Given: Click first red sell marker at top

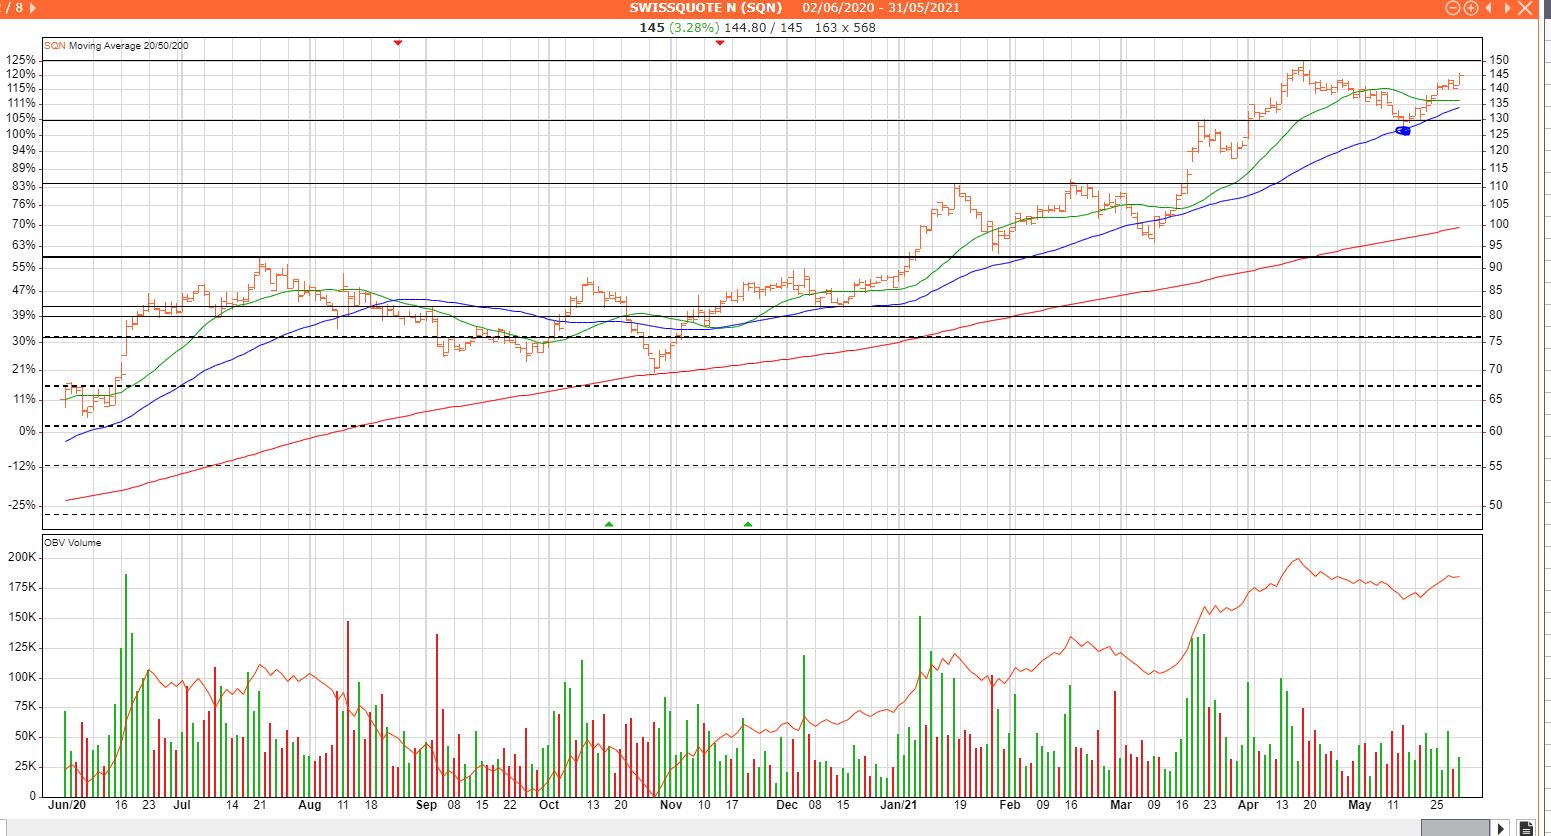Looking at the screenshot, I should (398, 42).
